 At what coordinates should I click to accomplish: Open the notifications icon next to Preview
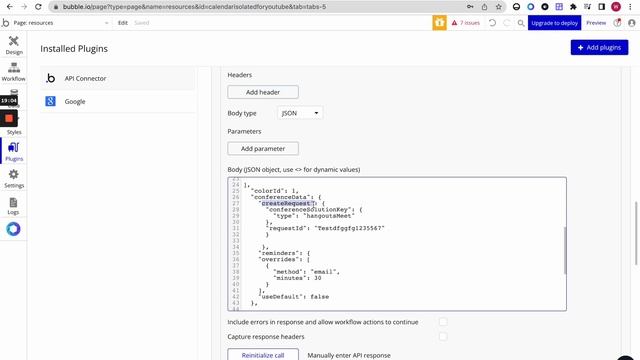617,23
